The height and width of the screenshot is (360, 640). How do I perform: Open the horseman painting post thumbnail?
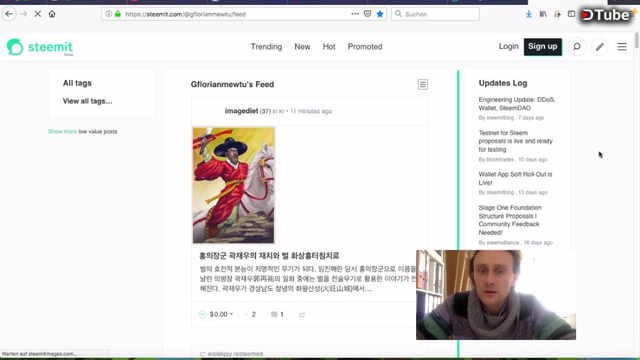click(x=234, y=185)
